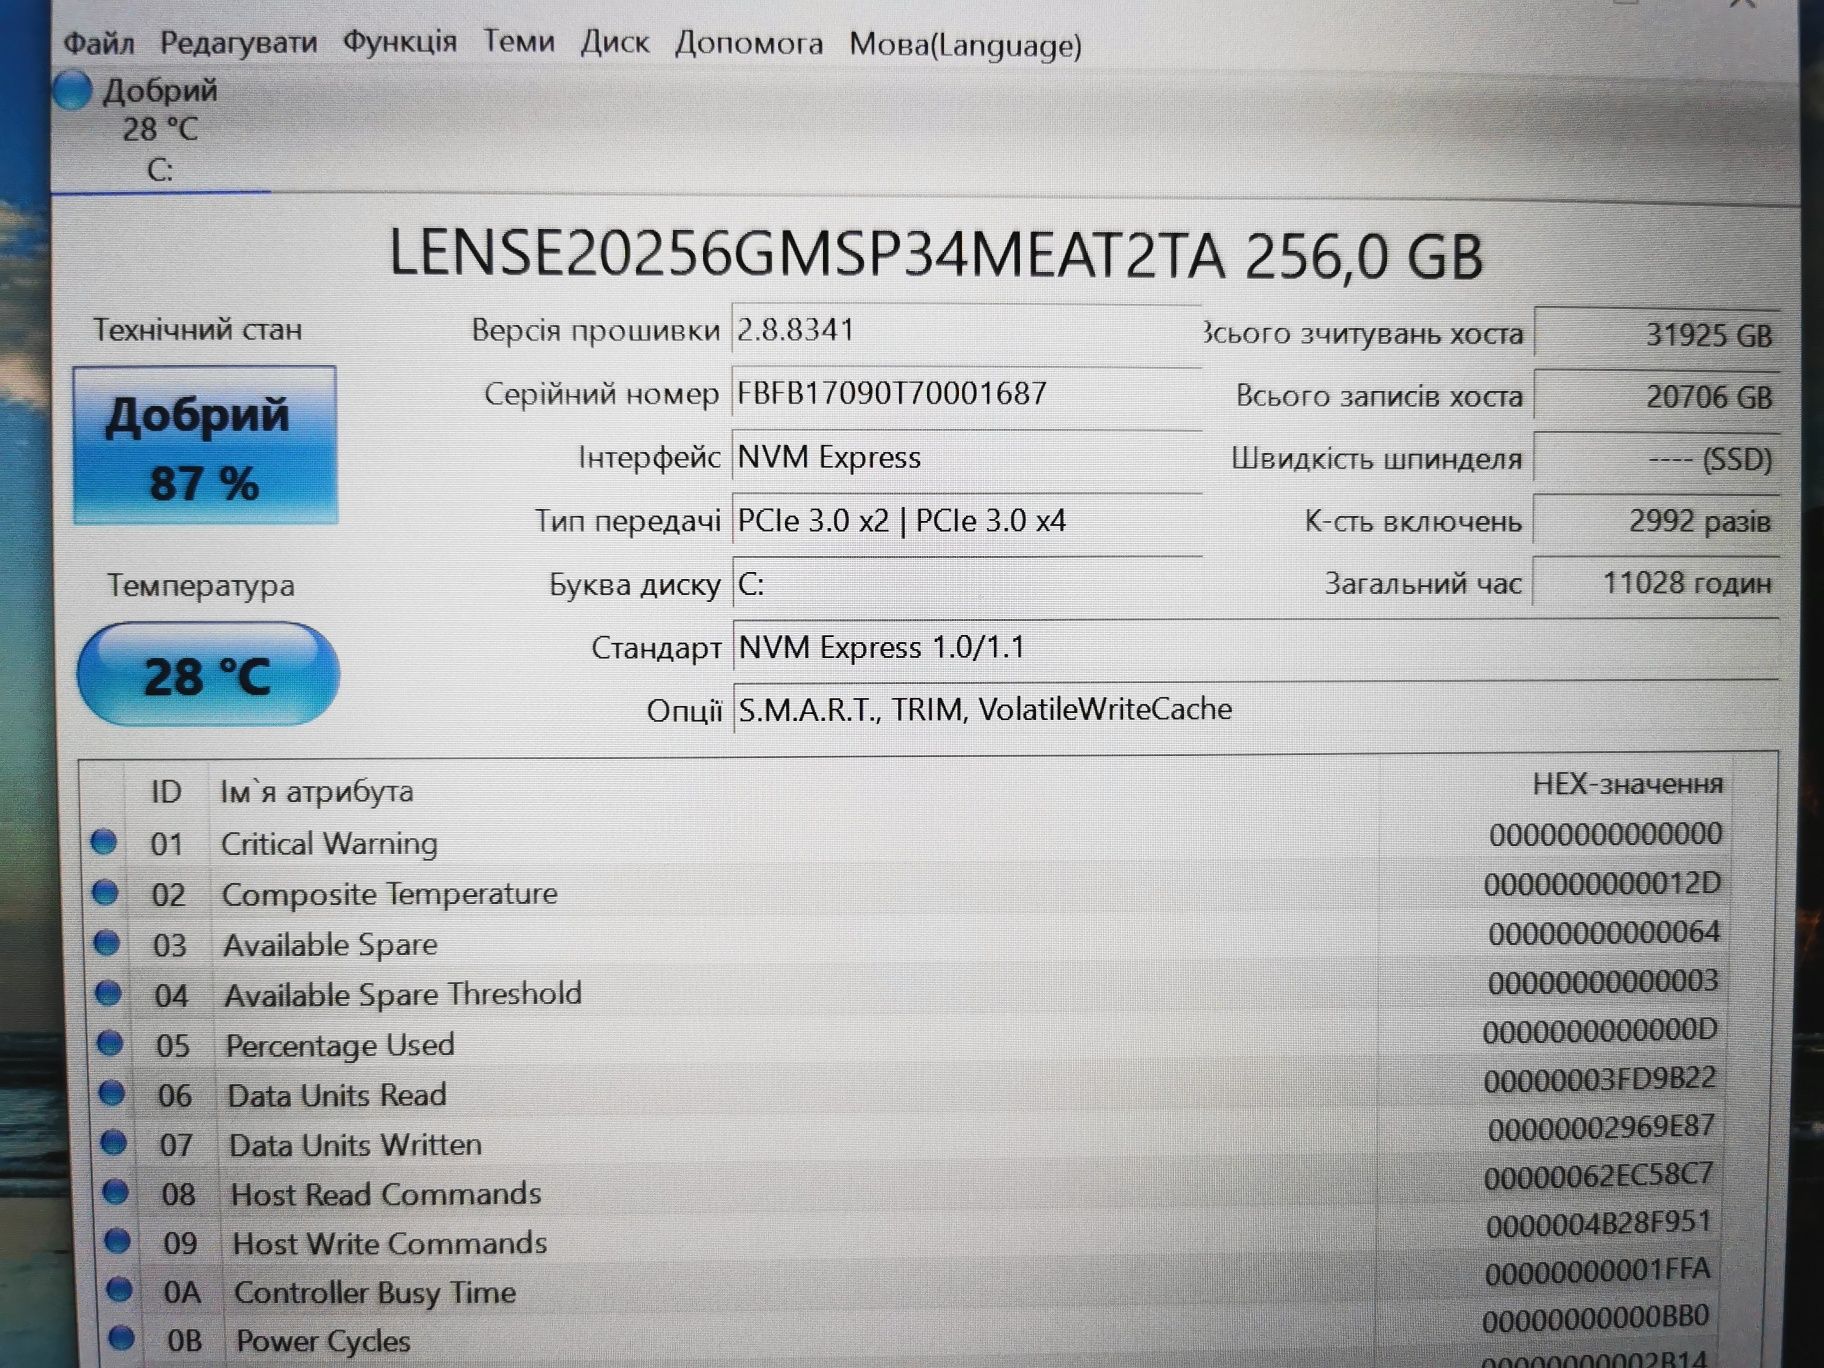The image size is (1824, 1368).
Task: Click the Технічний стан label
Action: [x=197, y=329]
